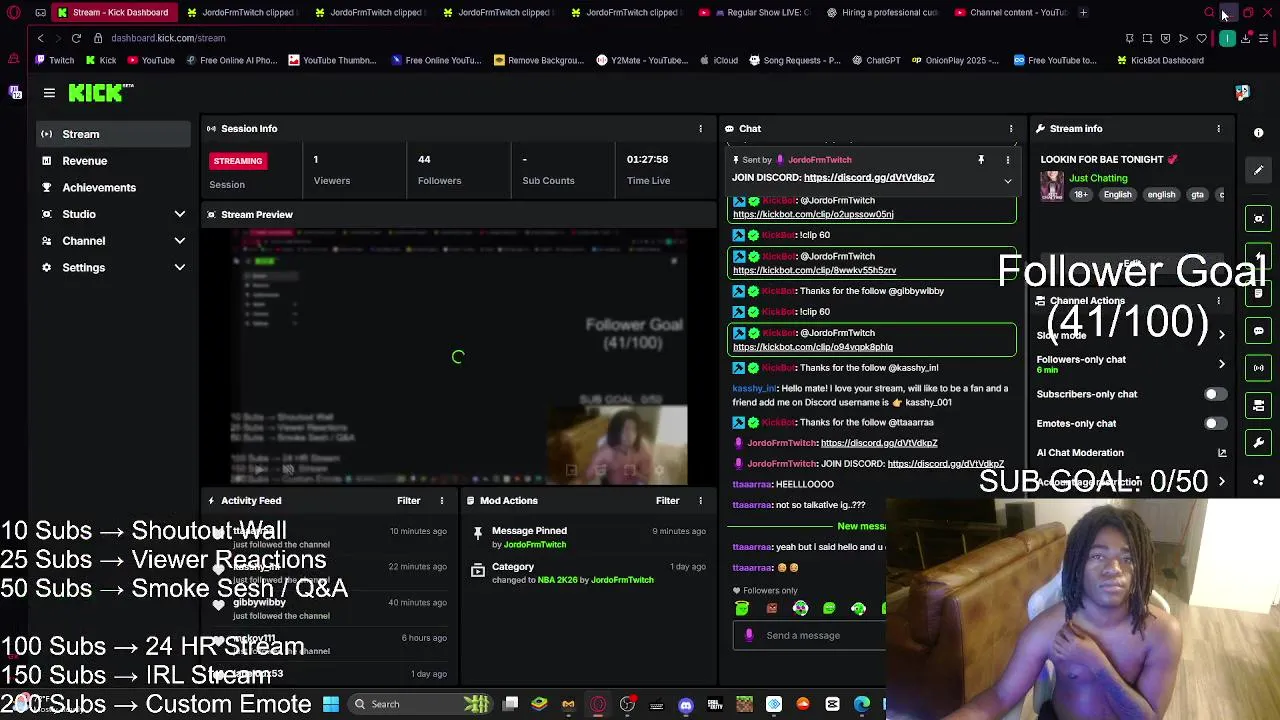The height and width of the screenshot is (720, 1280).
Task: Click the chat bubble icon in right sidebar
Action: click(x=1259, y=331)
